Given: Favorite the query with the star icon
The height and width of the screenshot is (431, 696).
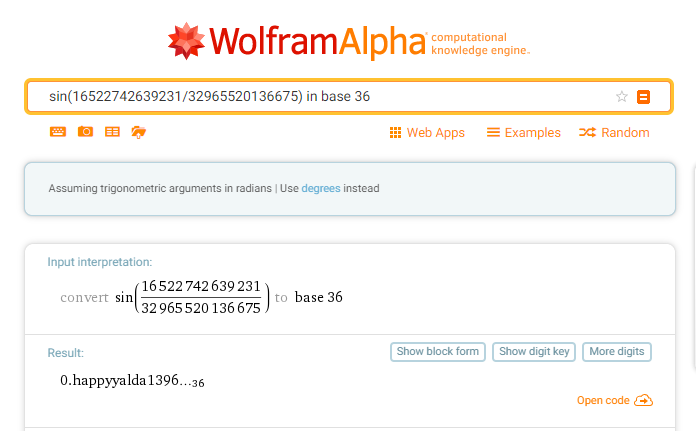Looking at the screenshot, I should (621, 96).
